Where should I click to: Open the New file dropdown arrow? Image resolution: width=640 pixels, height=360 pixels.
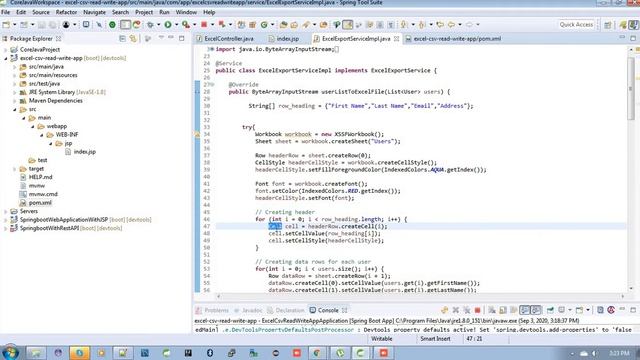click(x=14, y=24)
